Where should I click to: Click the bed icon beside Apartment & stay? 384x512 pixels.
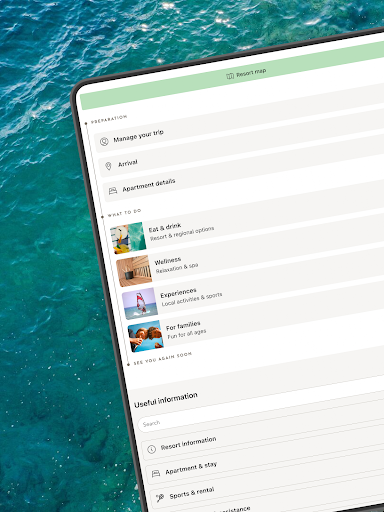click(156, 474)
